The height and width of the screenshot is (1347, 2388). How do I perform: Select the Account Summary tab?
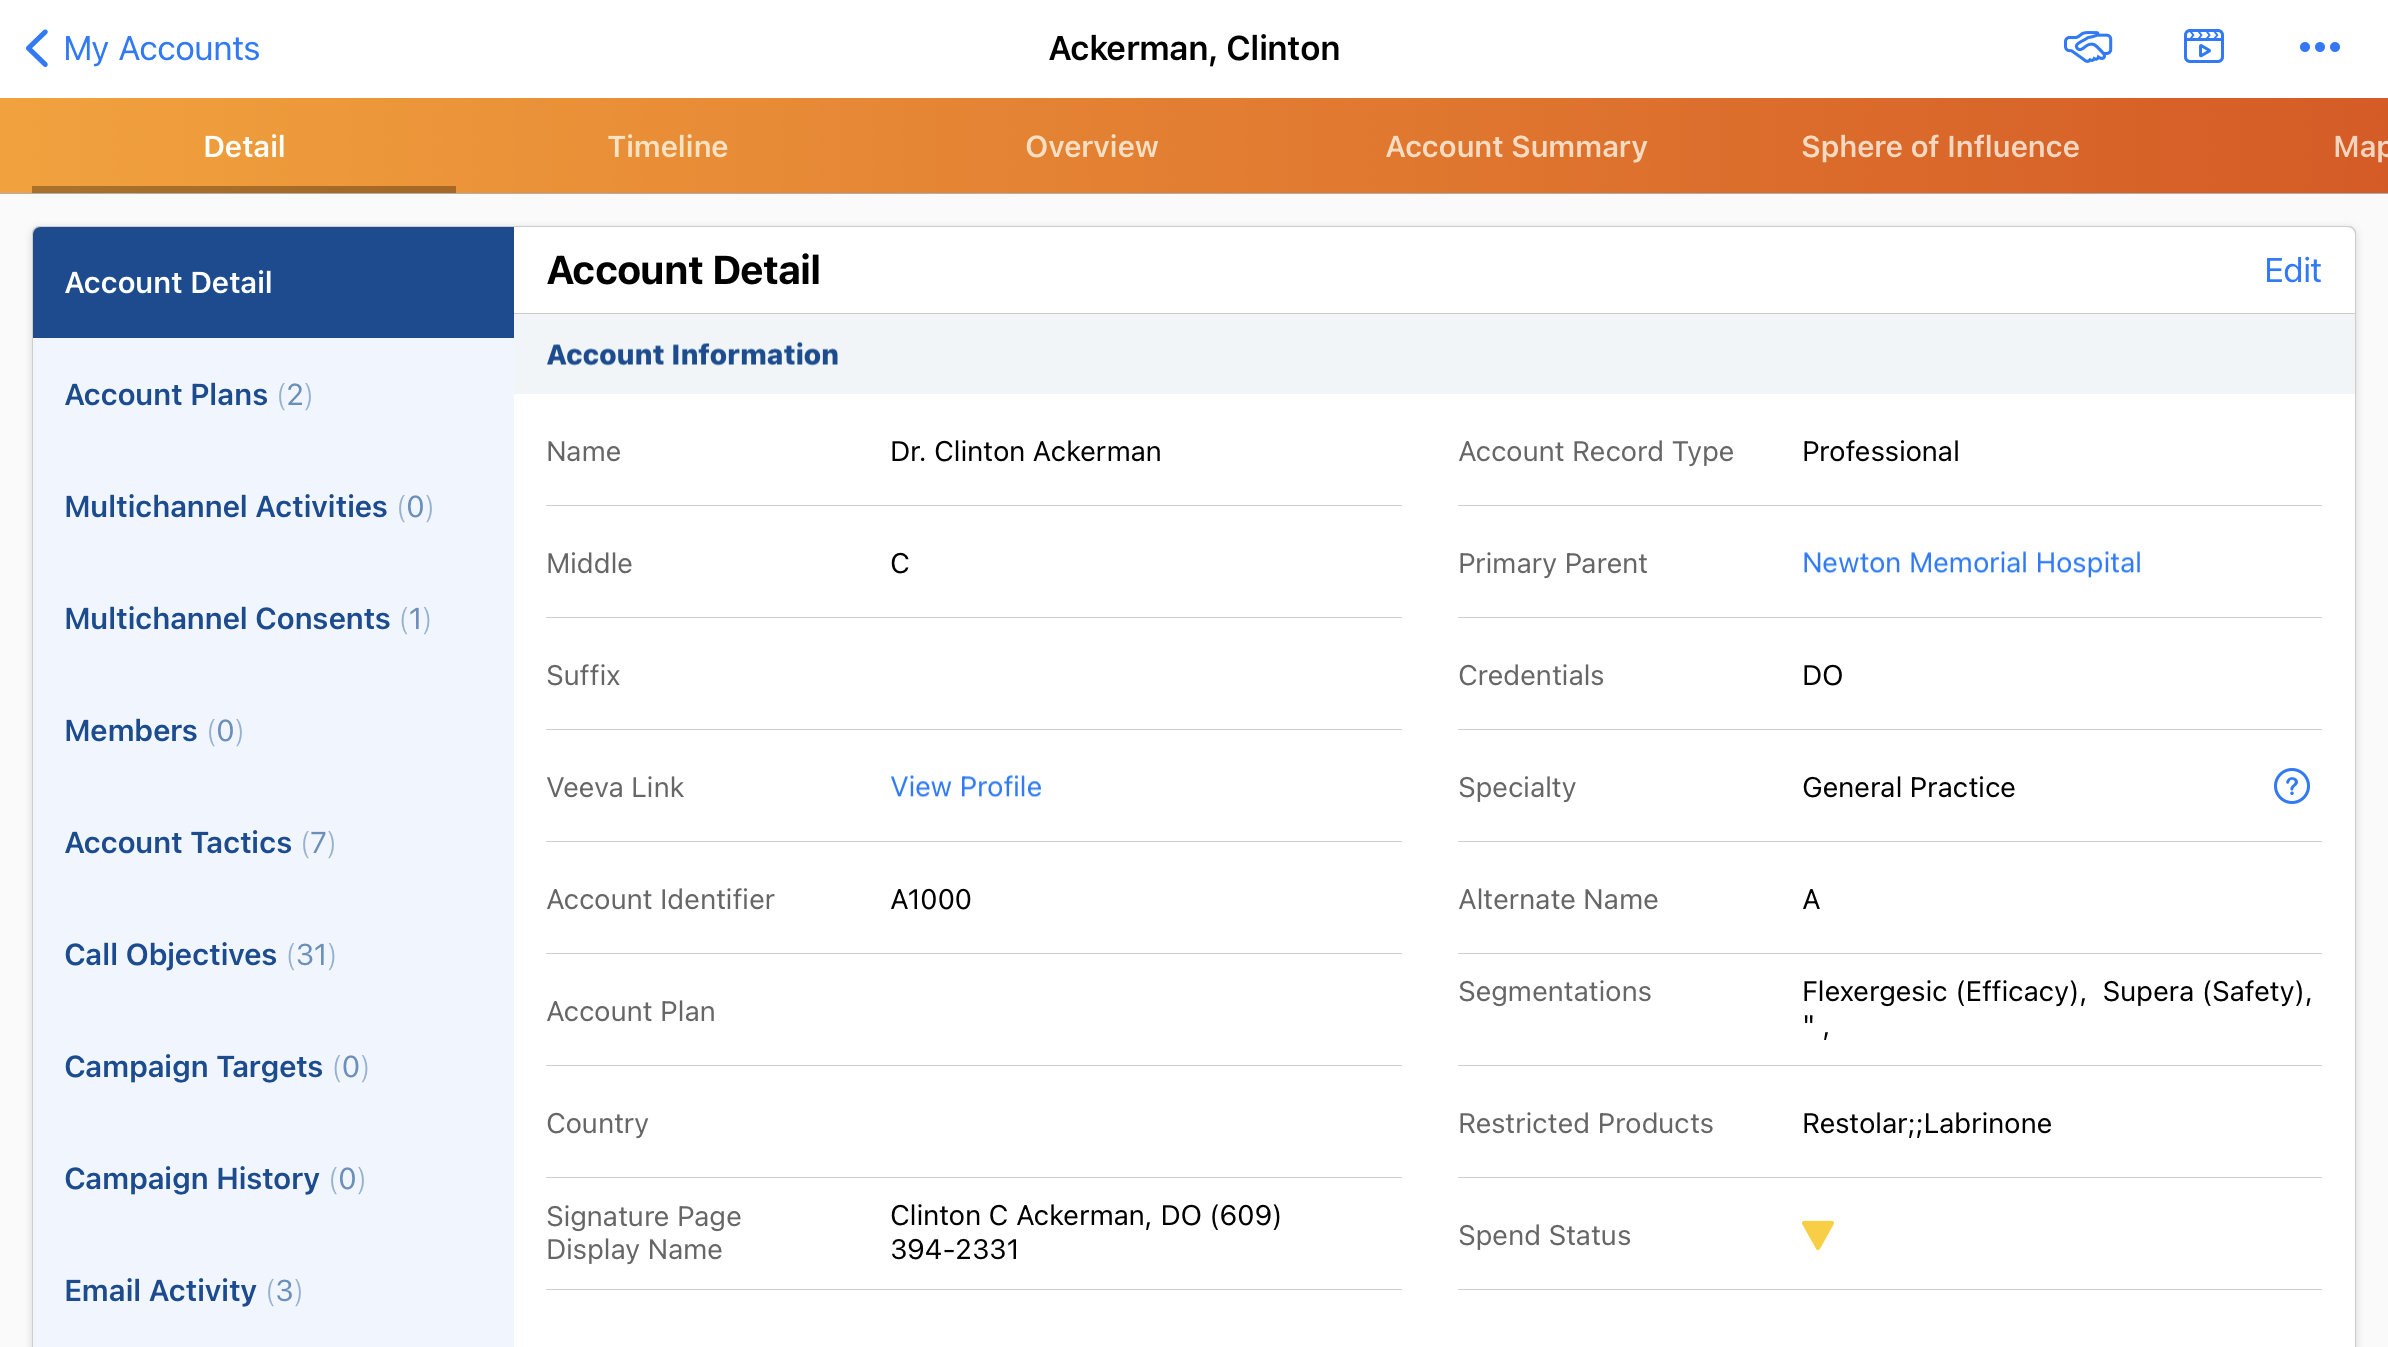click(1516, 147)
